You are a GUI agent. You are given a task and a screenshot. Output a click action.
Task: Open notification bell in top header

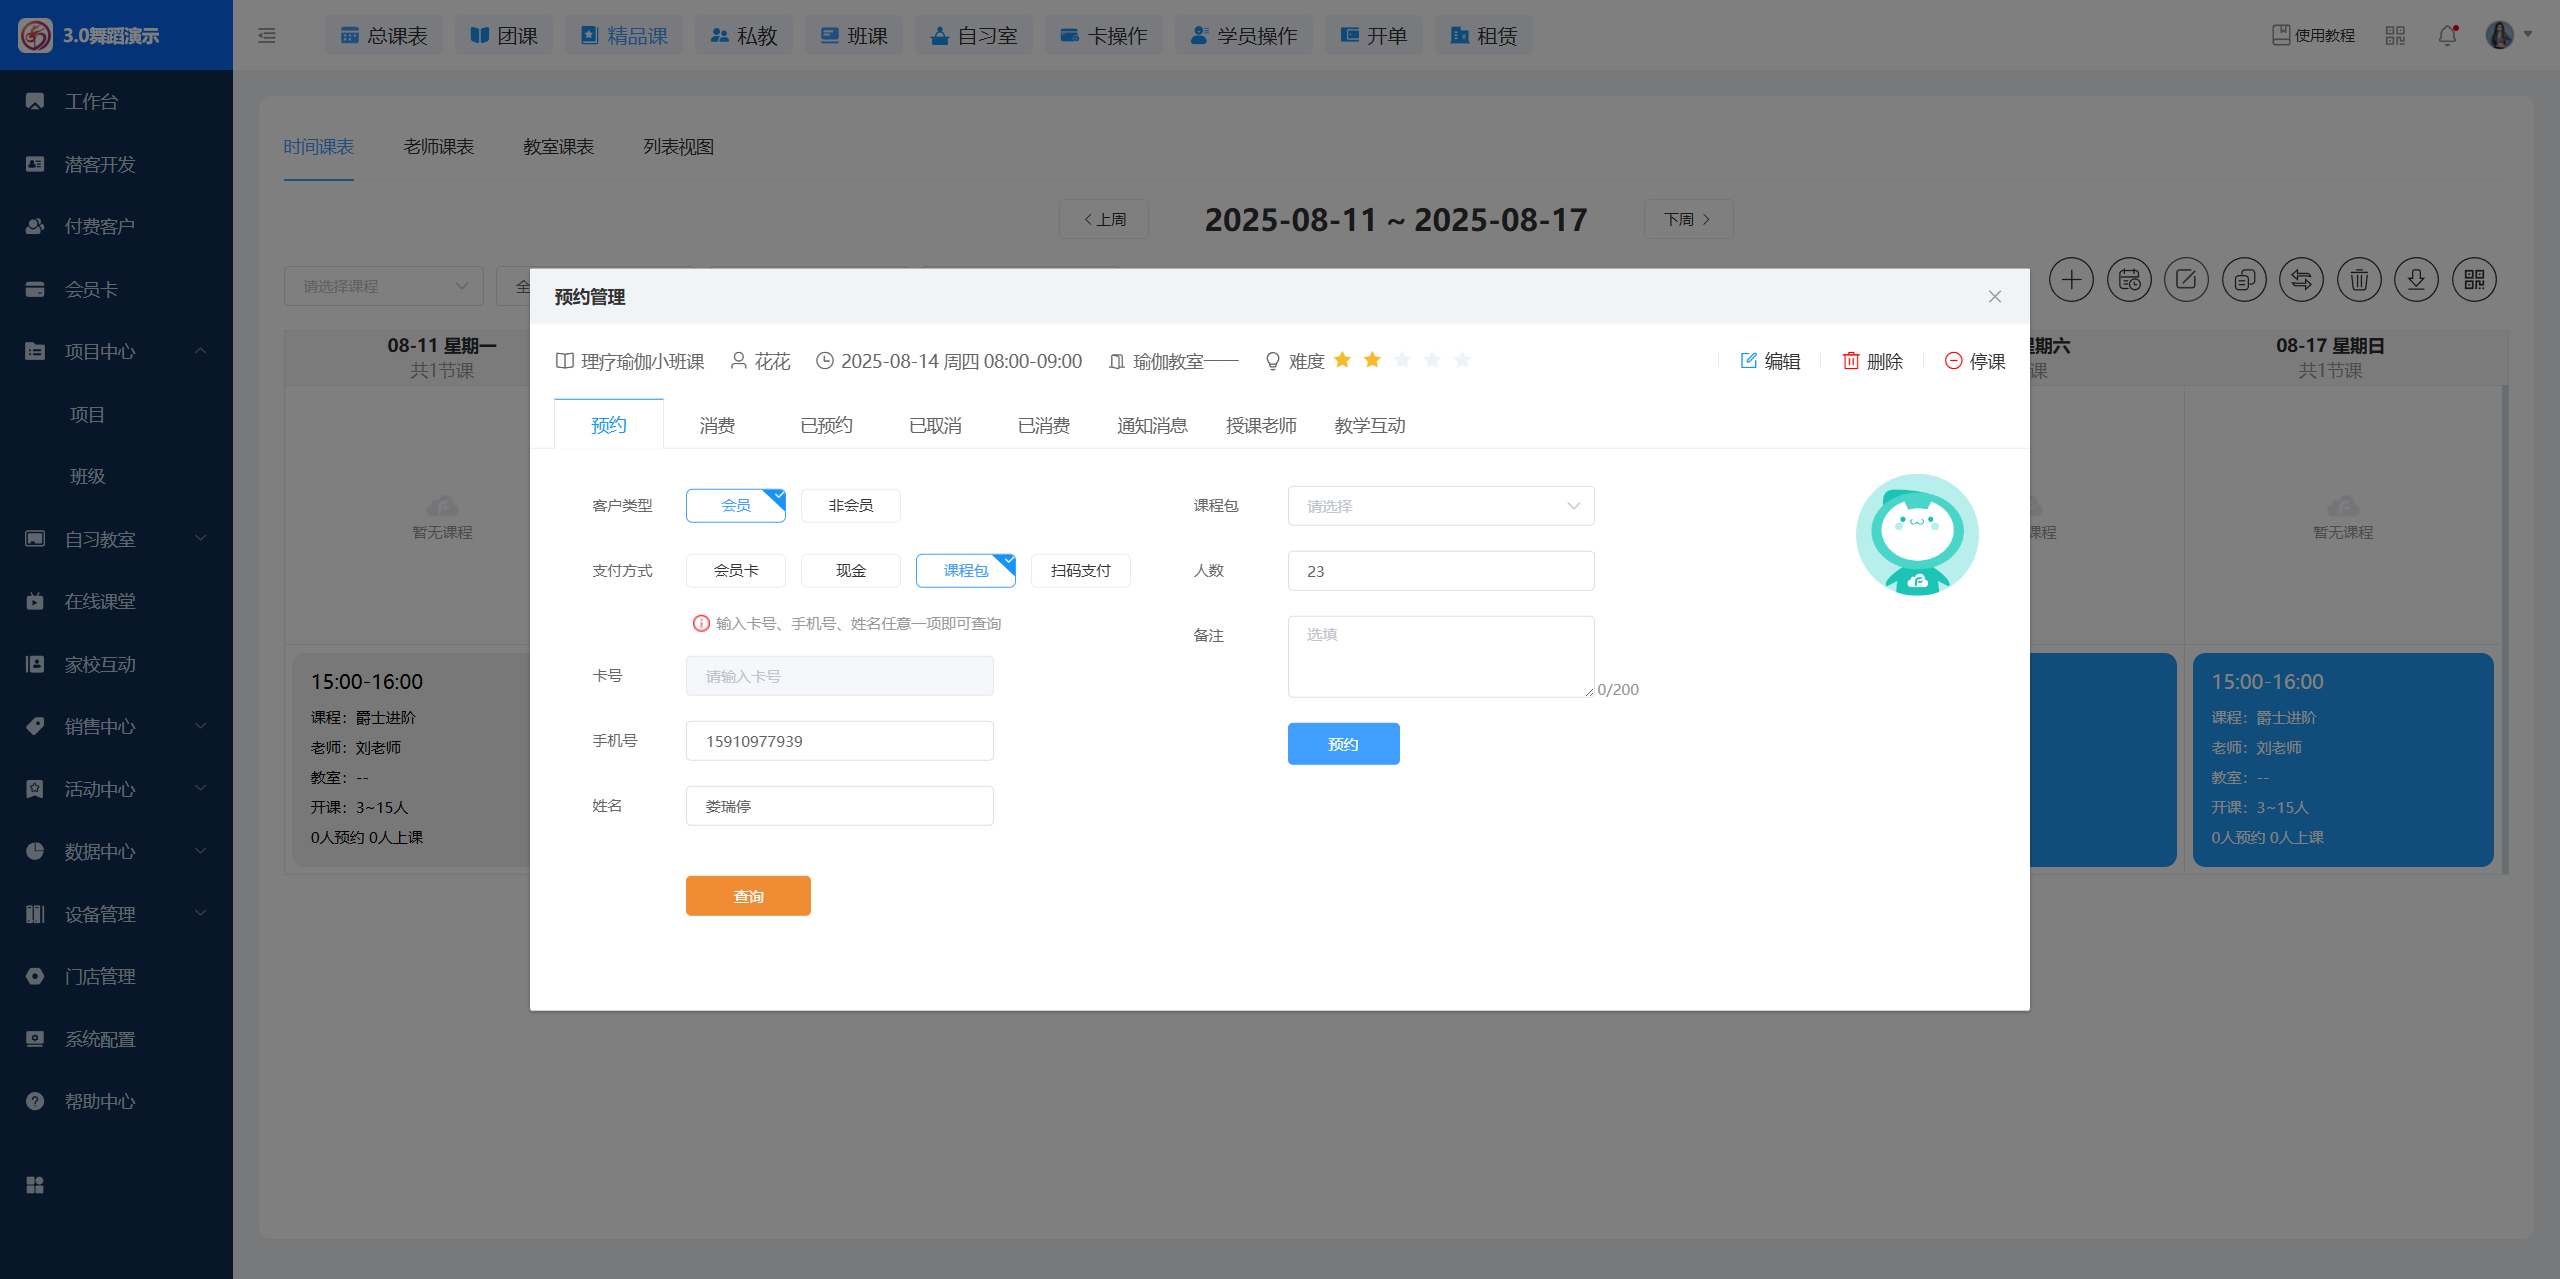click(x=2447, y=36)
